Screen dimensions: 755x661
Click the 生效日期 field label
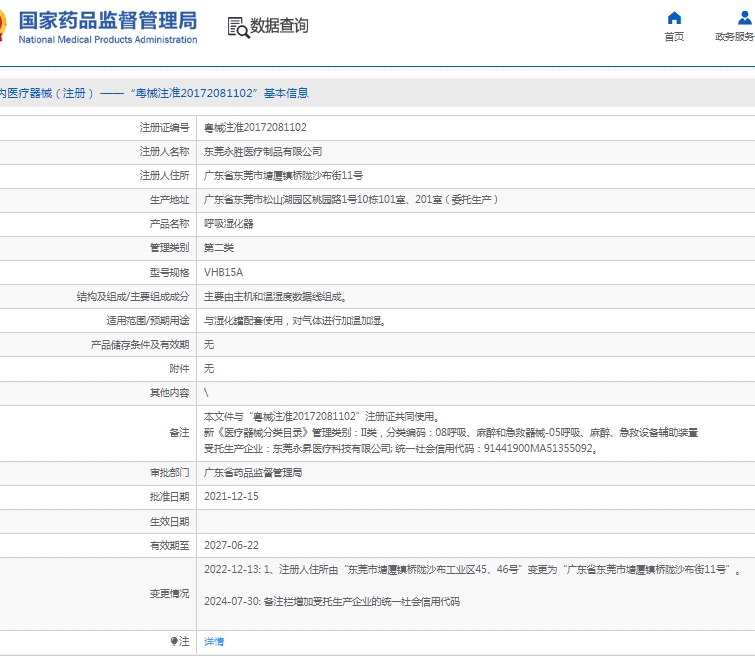(169, 521)
